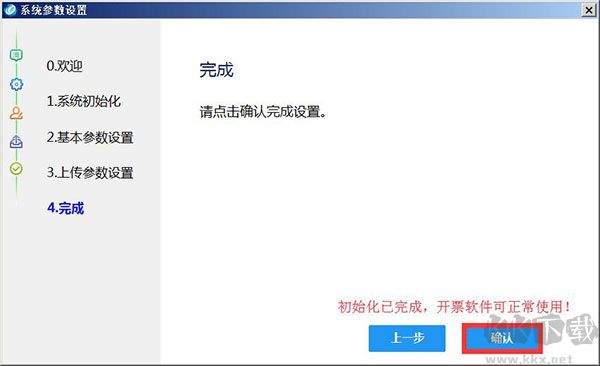Go to 1.系统初始化 step
The image size is (600, 366).
(x=83, y=101)
